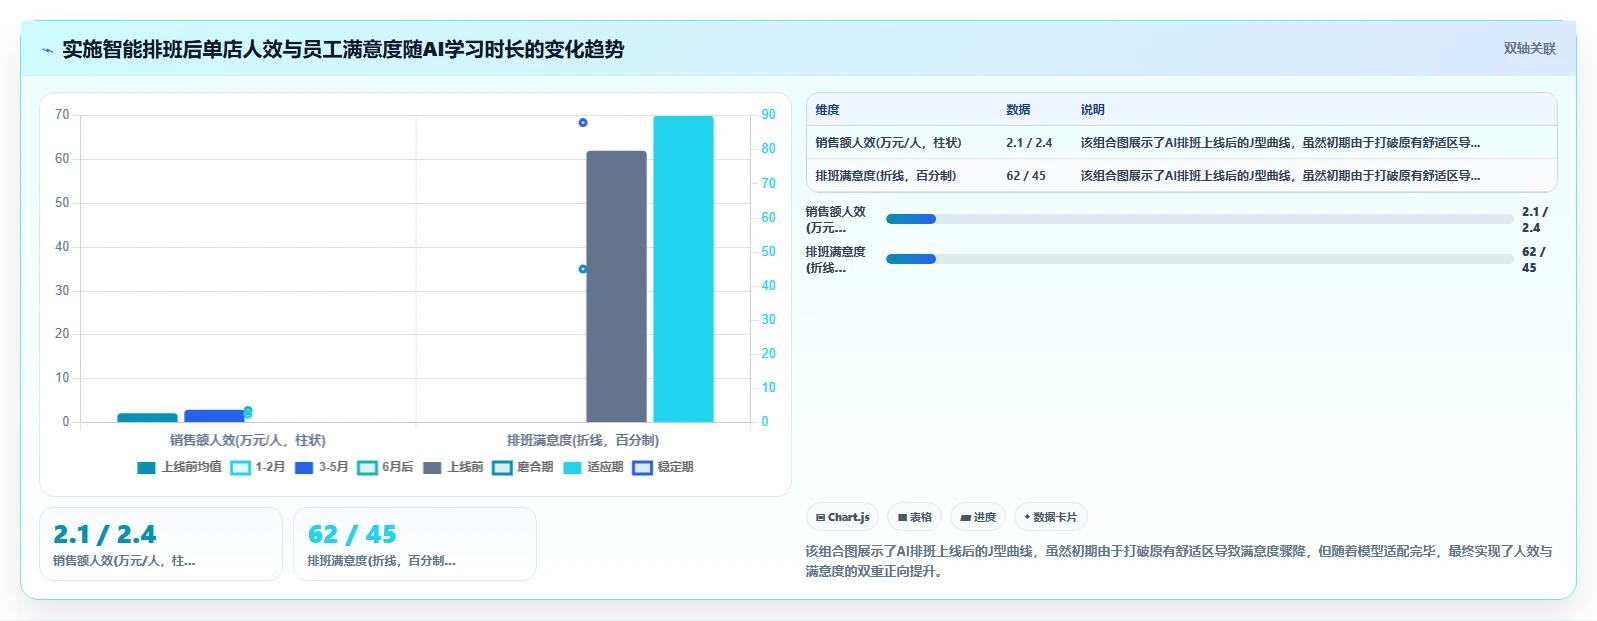Select the teal data point near 45

(583, 269)
